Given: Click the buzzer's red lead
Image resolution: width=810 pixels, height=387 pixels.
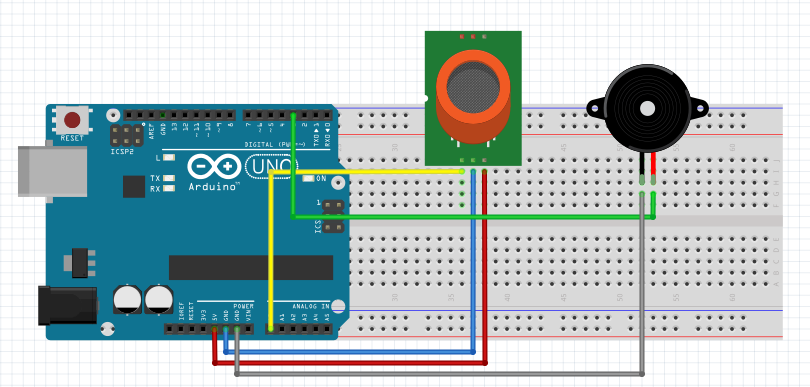Looking at the screenshot, I should coord(653,164).
